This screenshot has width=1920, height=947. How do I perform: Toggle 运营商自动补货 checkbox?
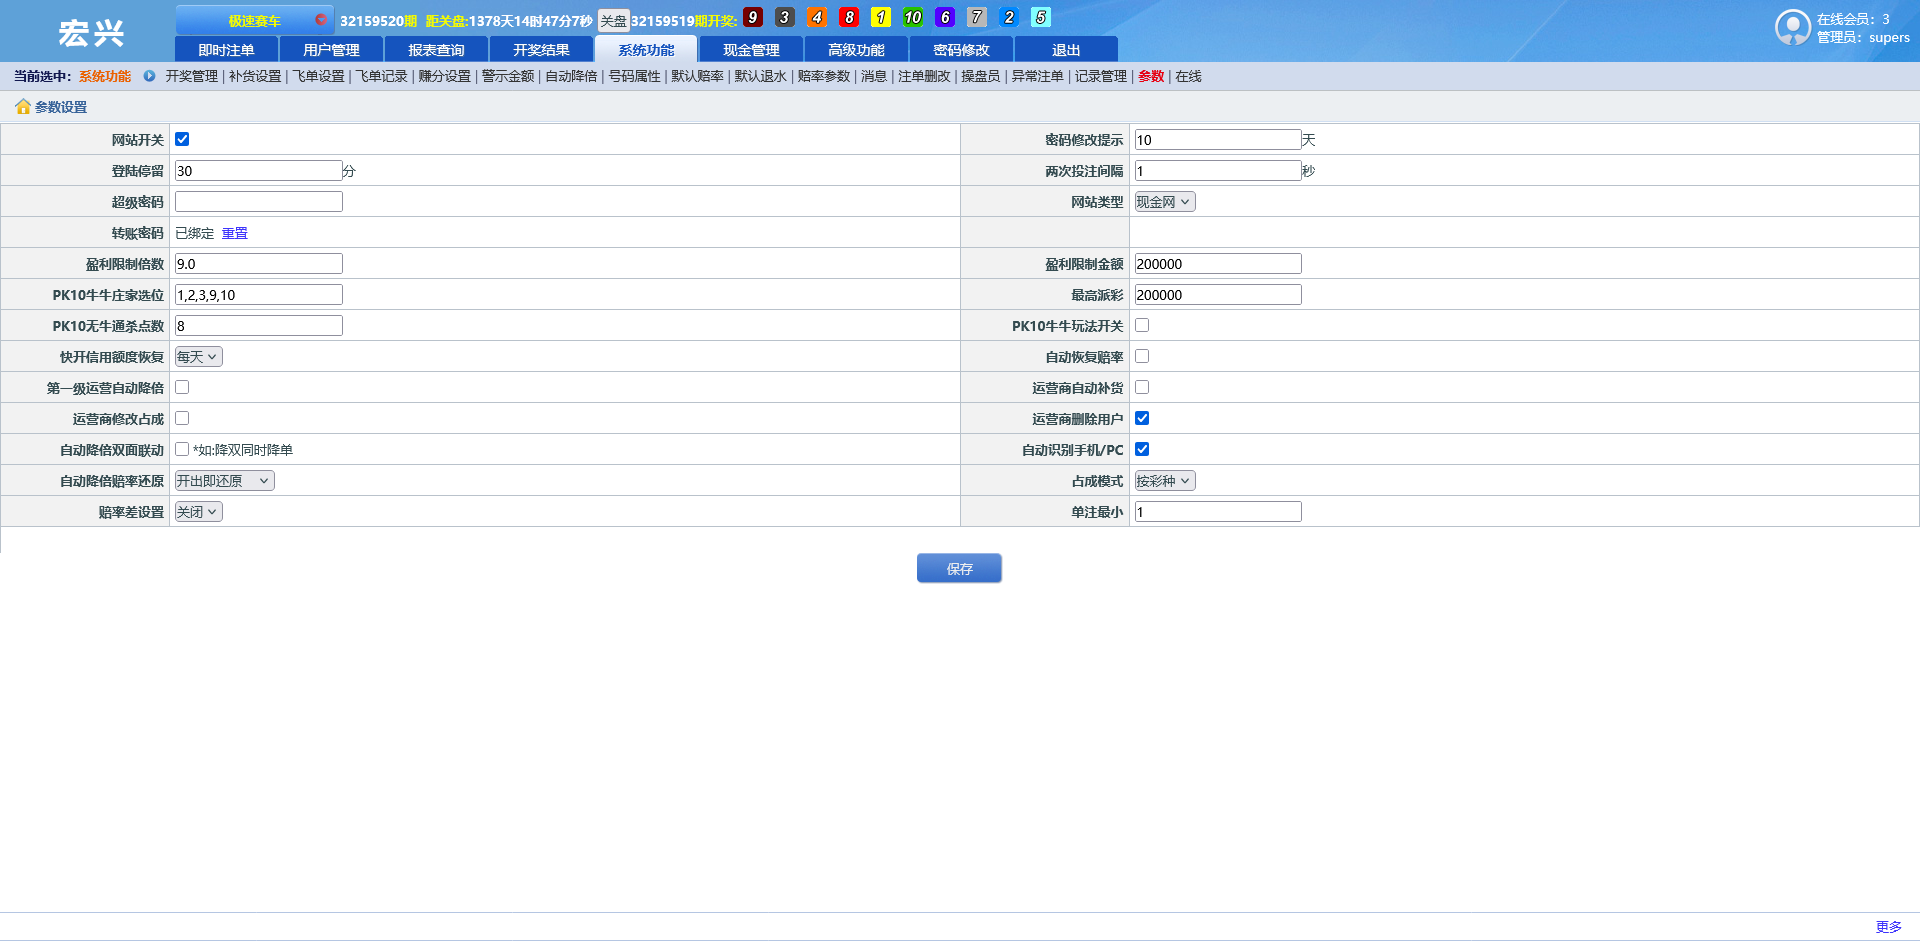pos(1142,387)
